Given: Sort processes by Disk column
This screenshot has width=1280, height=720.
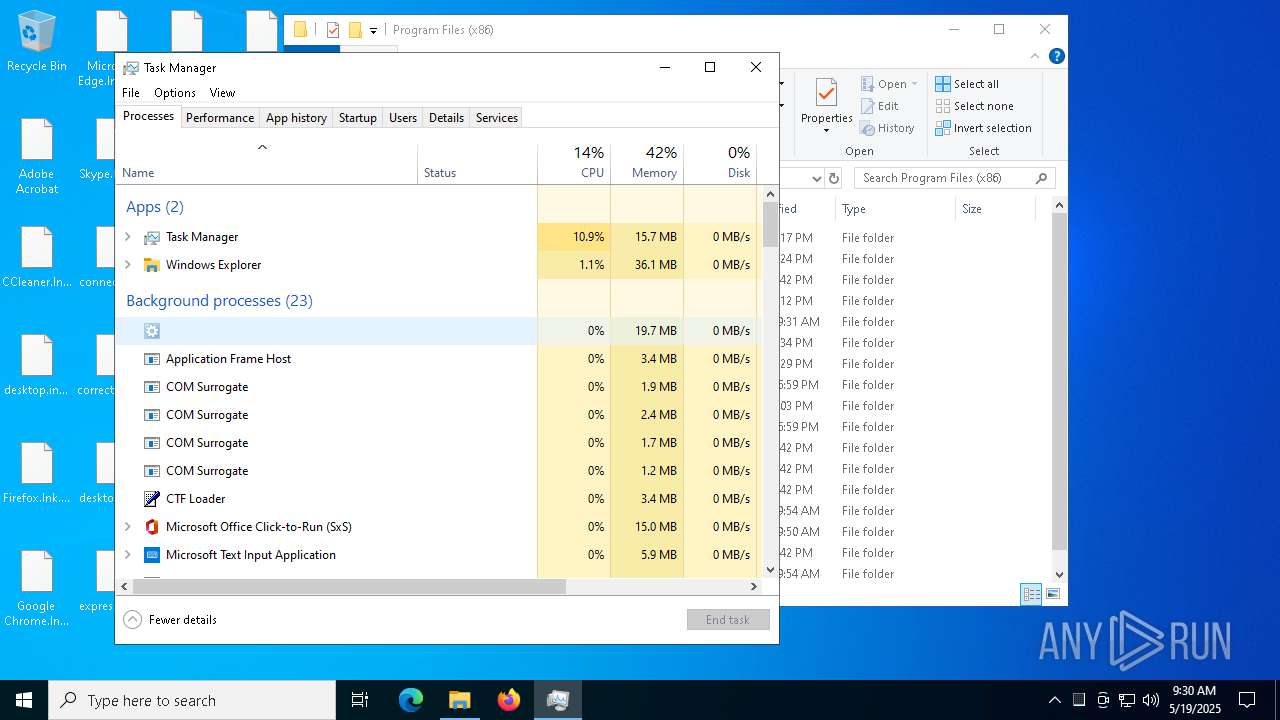Looking at the screenshot, I should (720, 162).
